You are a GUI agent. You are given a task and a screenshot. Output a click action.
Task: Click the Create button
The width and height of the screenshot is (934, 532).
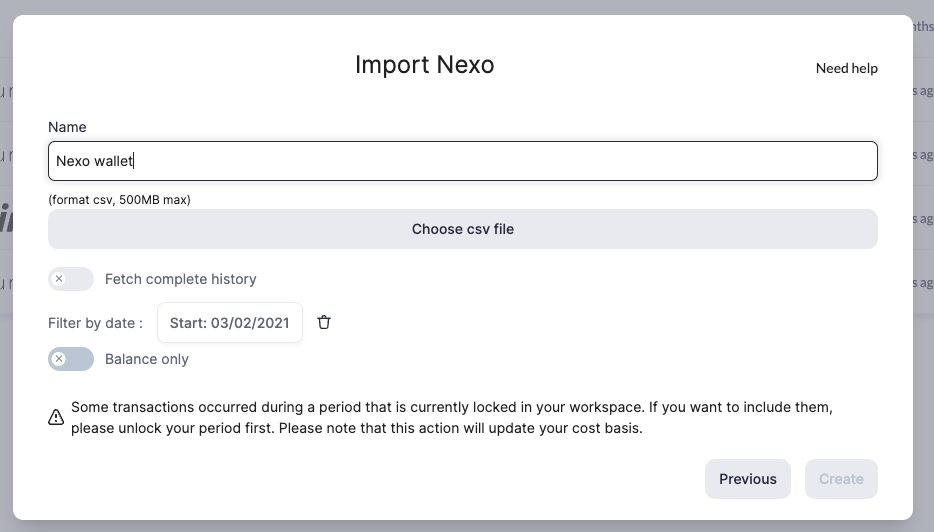tap(841, 479)
